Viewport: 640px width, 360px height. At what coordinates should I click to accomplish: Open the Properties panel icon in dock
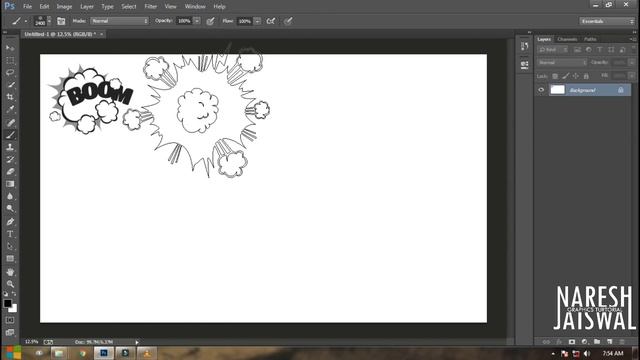[524, 64]
